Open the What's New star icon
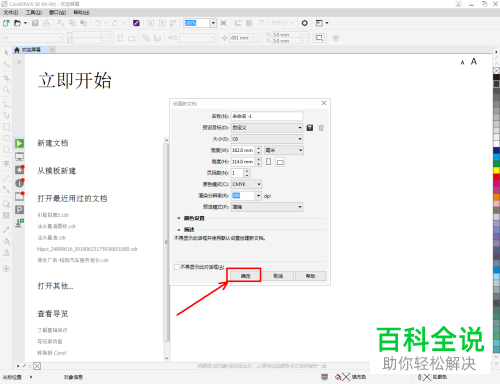Image resolution: width=500 pixels, height=384 pixels. point(19,169)
